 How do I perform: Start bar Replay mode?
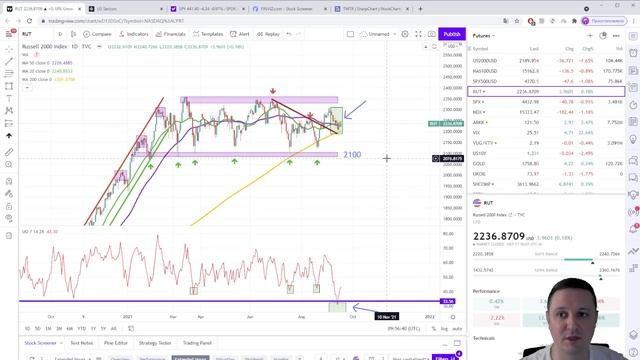[269, 34]
